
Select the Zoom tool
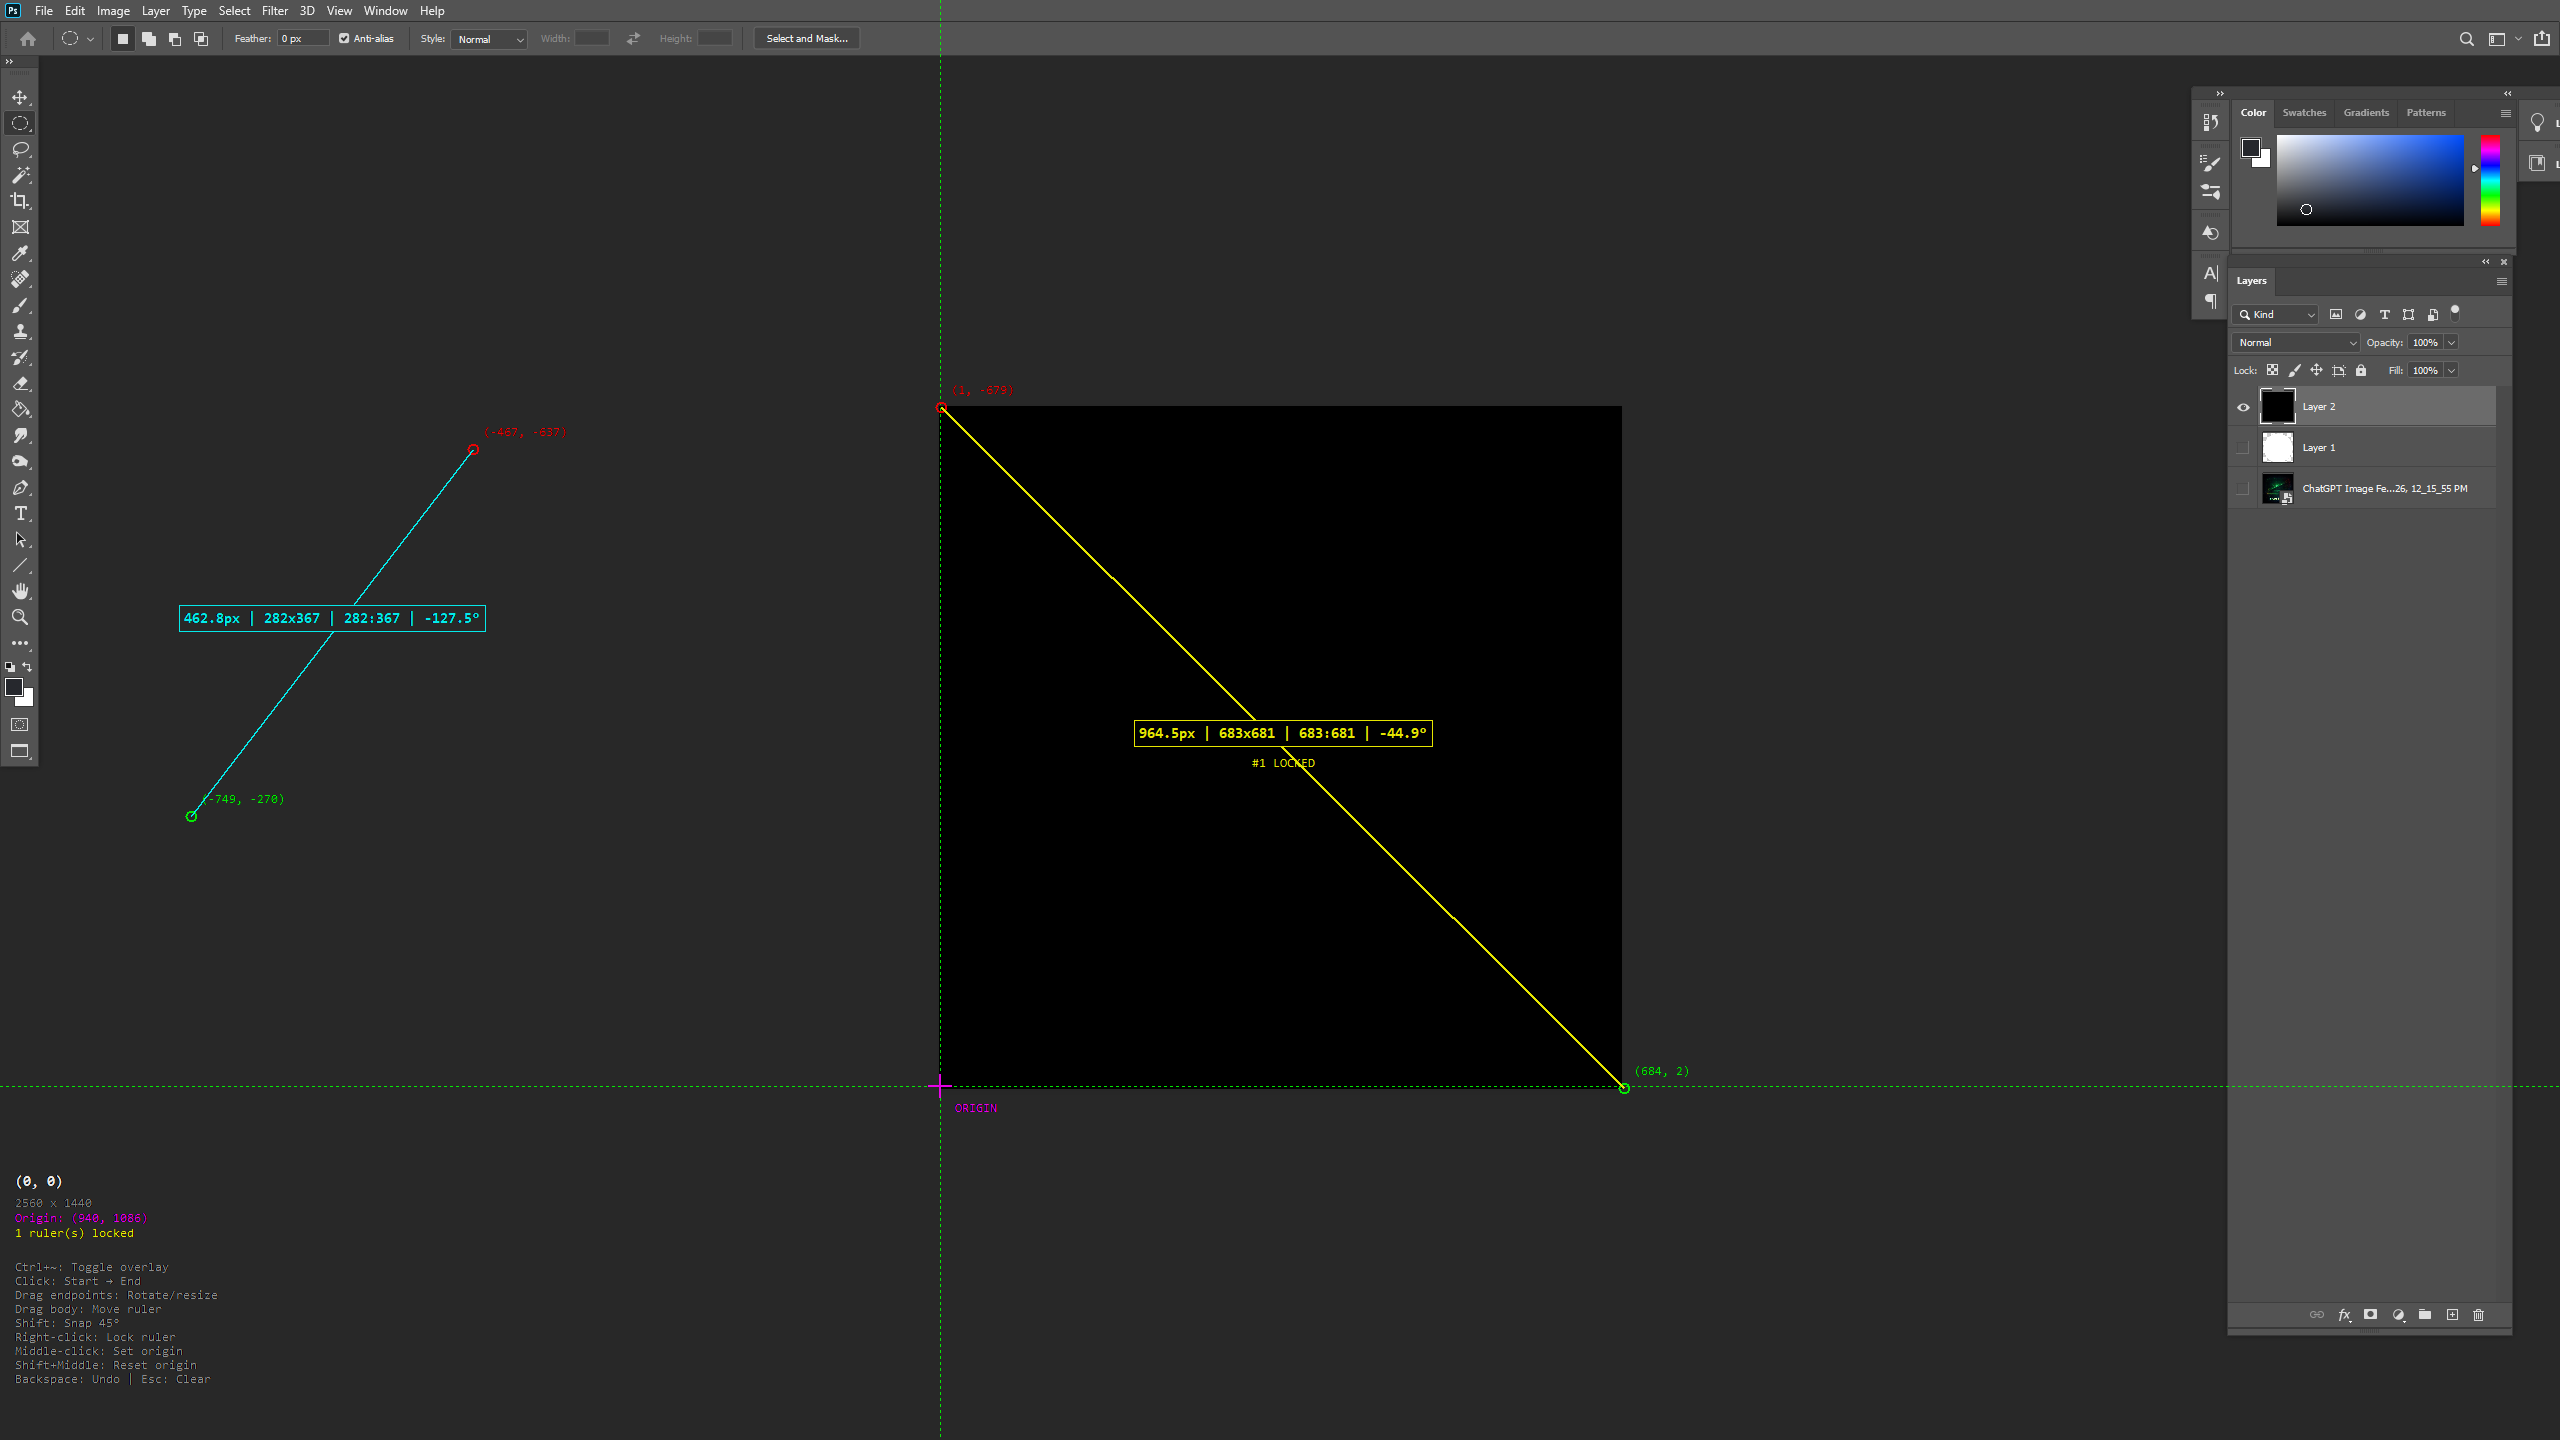[x=20, y=617]
